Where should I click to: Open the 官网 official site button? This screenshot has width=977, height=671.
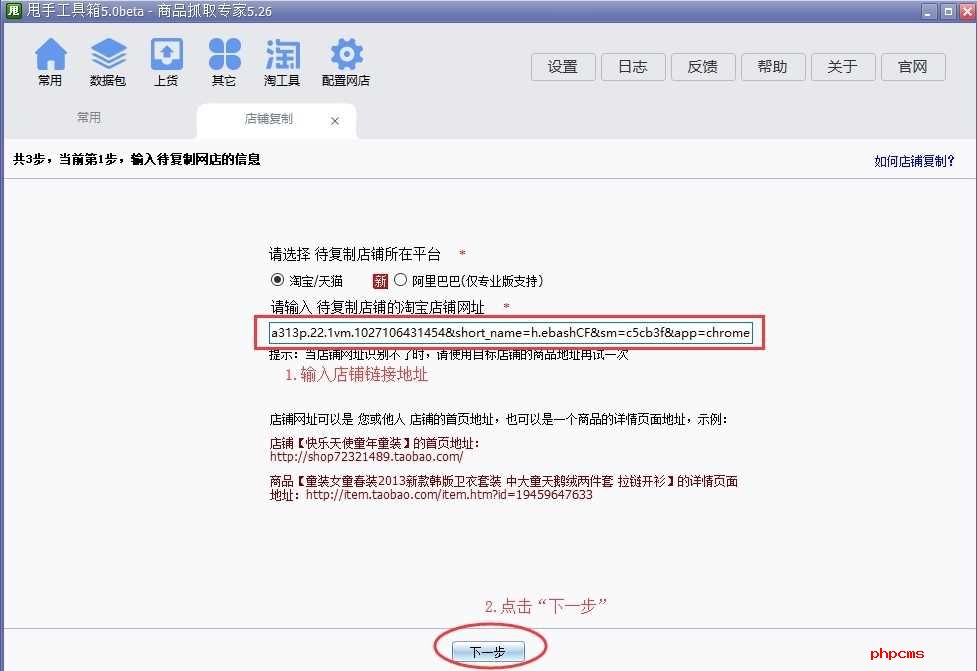pos(913,67)
